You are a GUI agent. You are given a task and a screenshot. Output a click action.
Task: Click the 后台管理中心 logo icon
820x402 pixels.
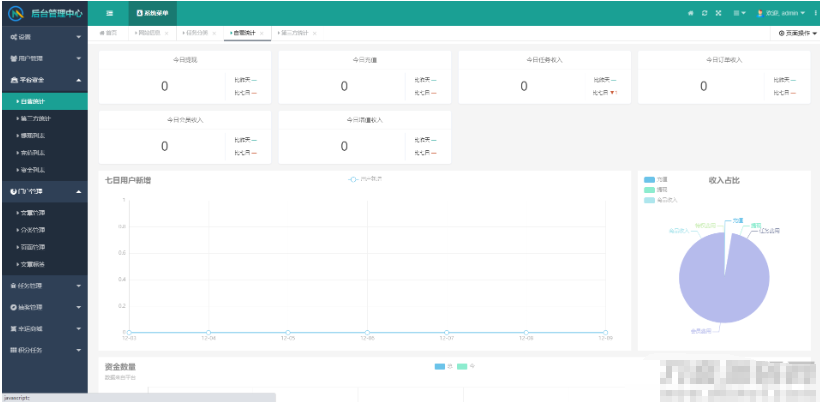[15, 13]
